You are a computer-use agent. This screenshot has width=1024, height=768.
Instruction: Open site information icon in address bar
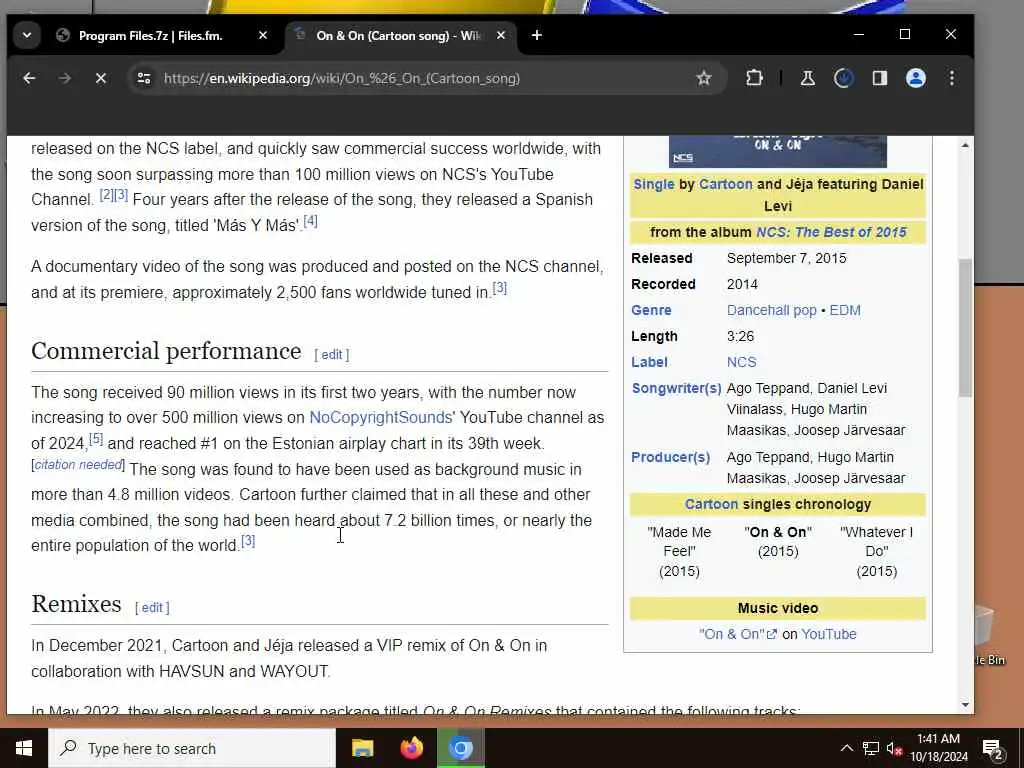pyautogui.click(x=144, y=78)
